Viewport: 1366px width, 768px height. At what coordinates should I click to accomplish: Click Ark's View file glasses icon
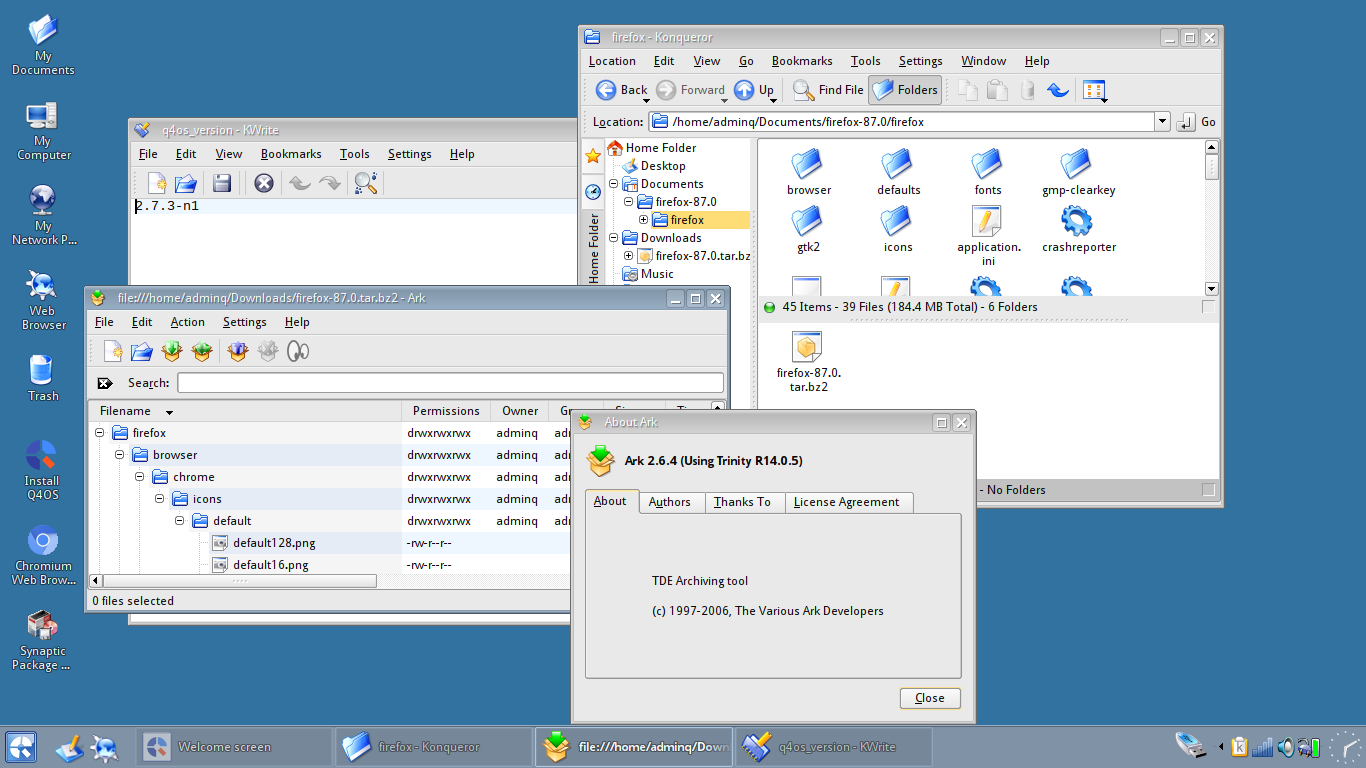pos(297,351)
